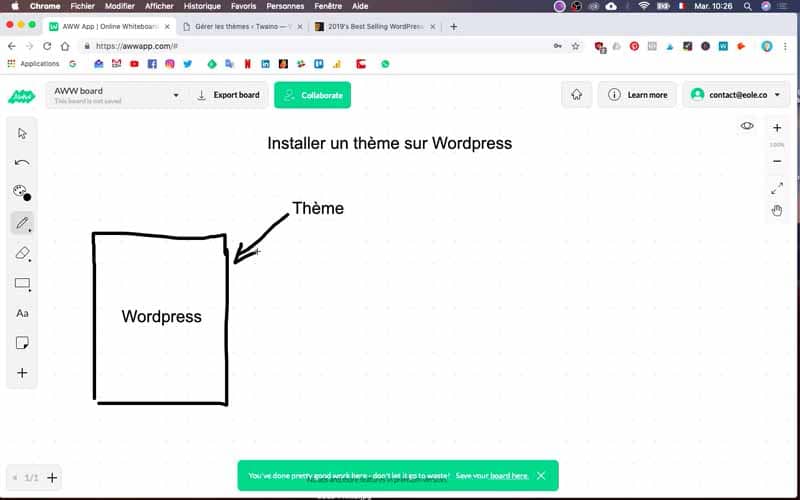800x500 pixels.
Task: Undo last action with curved arrow
Action: [x=22, y=163]
